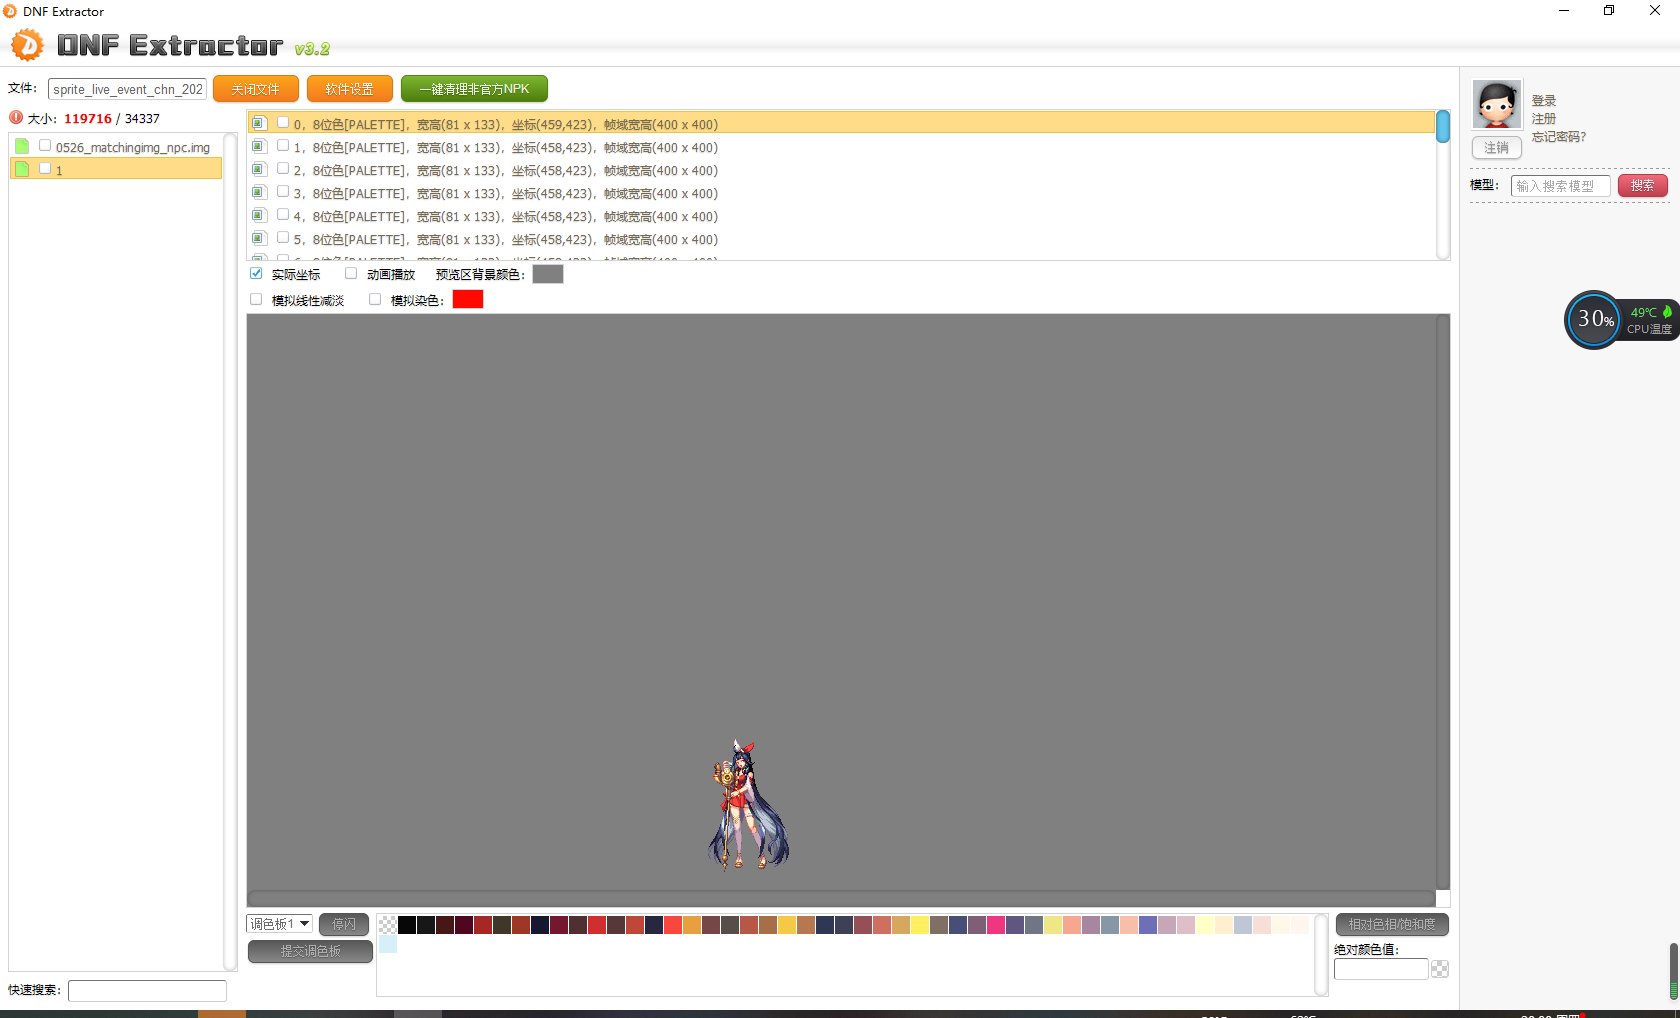Click the red size value 119716

pyautogui.click(x=88, y=118)
